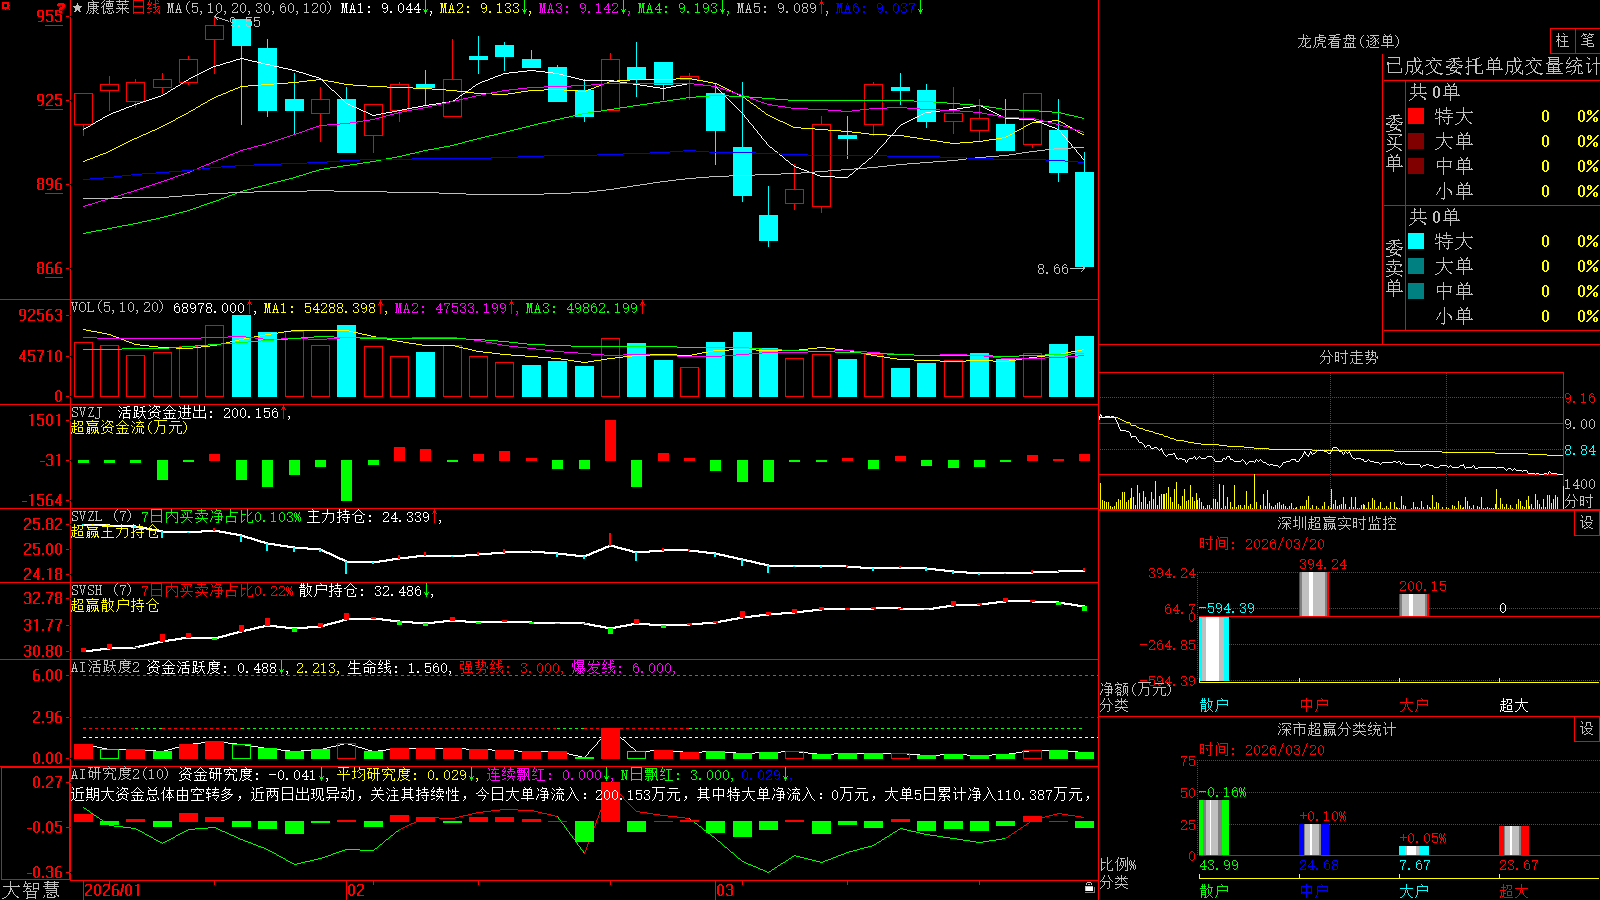Viewport: 1600px width, 900px height.
Task: Click the AI活跃度2 indicator label
Action: point(106,668)
